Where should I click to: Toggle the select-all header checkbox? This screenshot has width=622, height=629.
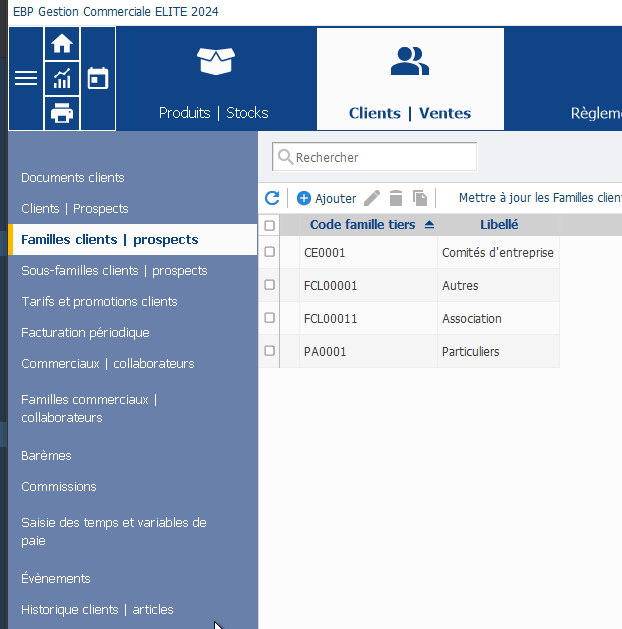pos(269,225)
